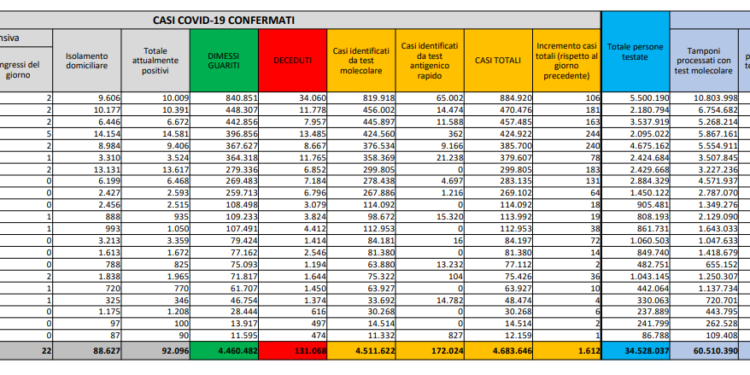This screenshot has width=750, height=375.
Task: Click the recovered cell 840.851
Action: click(x=224, y=98)
